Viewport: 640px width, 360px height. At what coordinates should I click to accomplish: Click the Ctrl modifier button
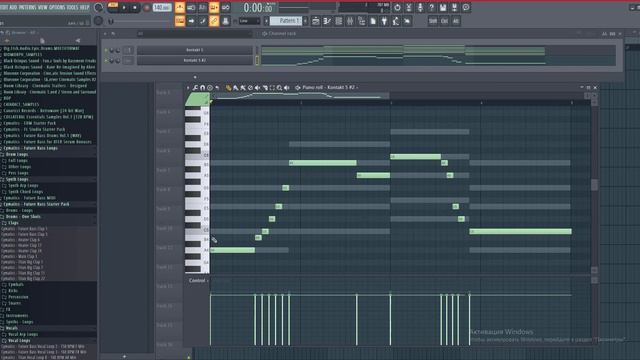coord(444,21)
